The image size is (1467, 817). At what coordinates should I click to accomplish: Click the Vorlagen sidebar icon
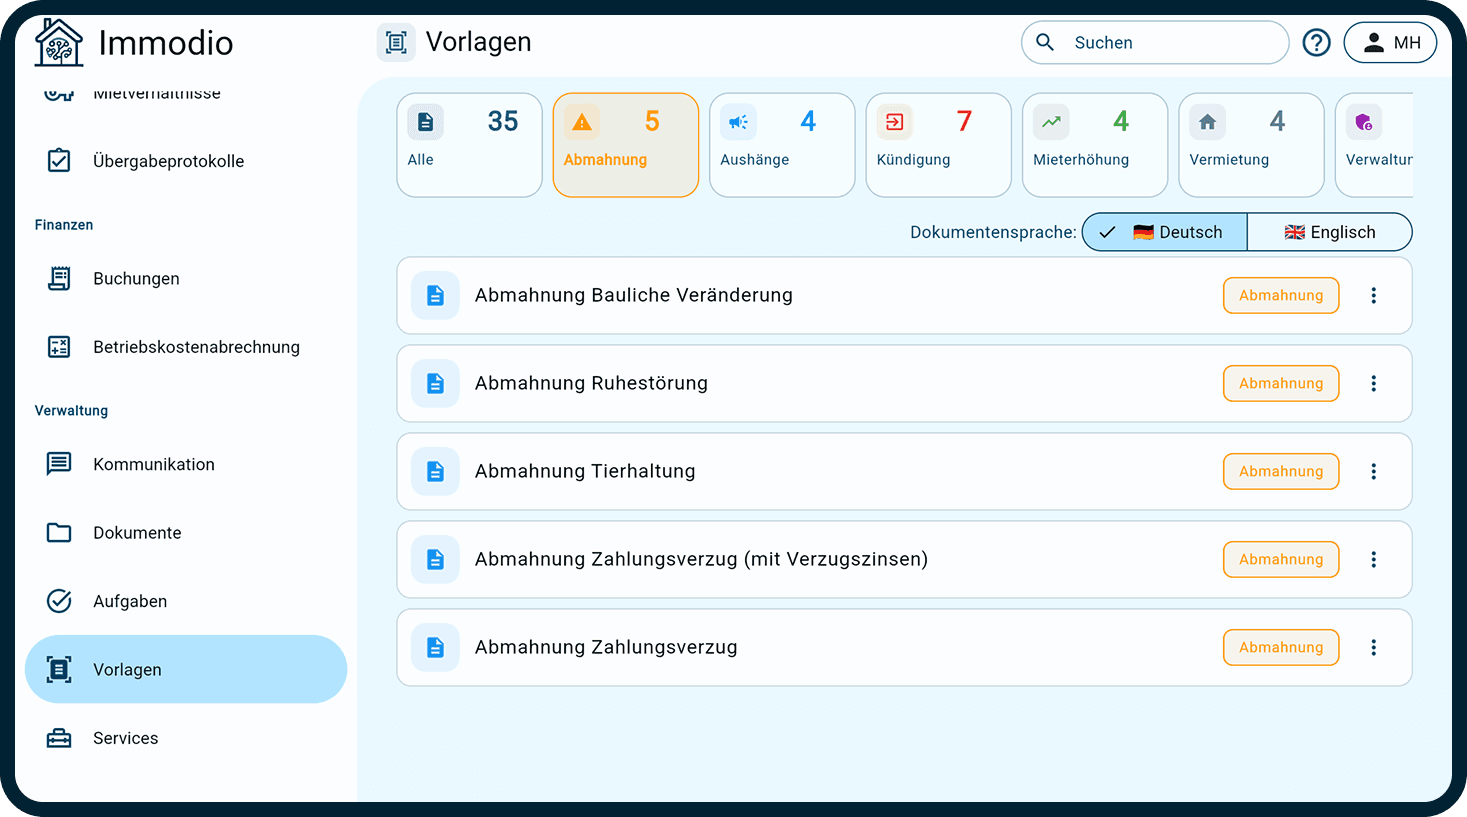coord(59,670)
